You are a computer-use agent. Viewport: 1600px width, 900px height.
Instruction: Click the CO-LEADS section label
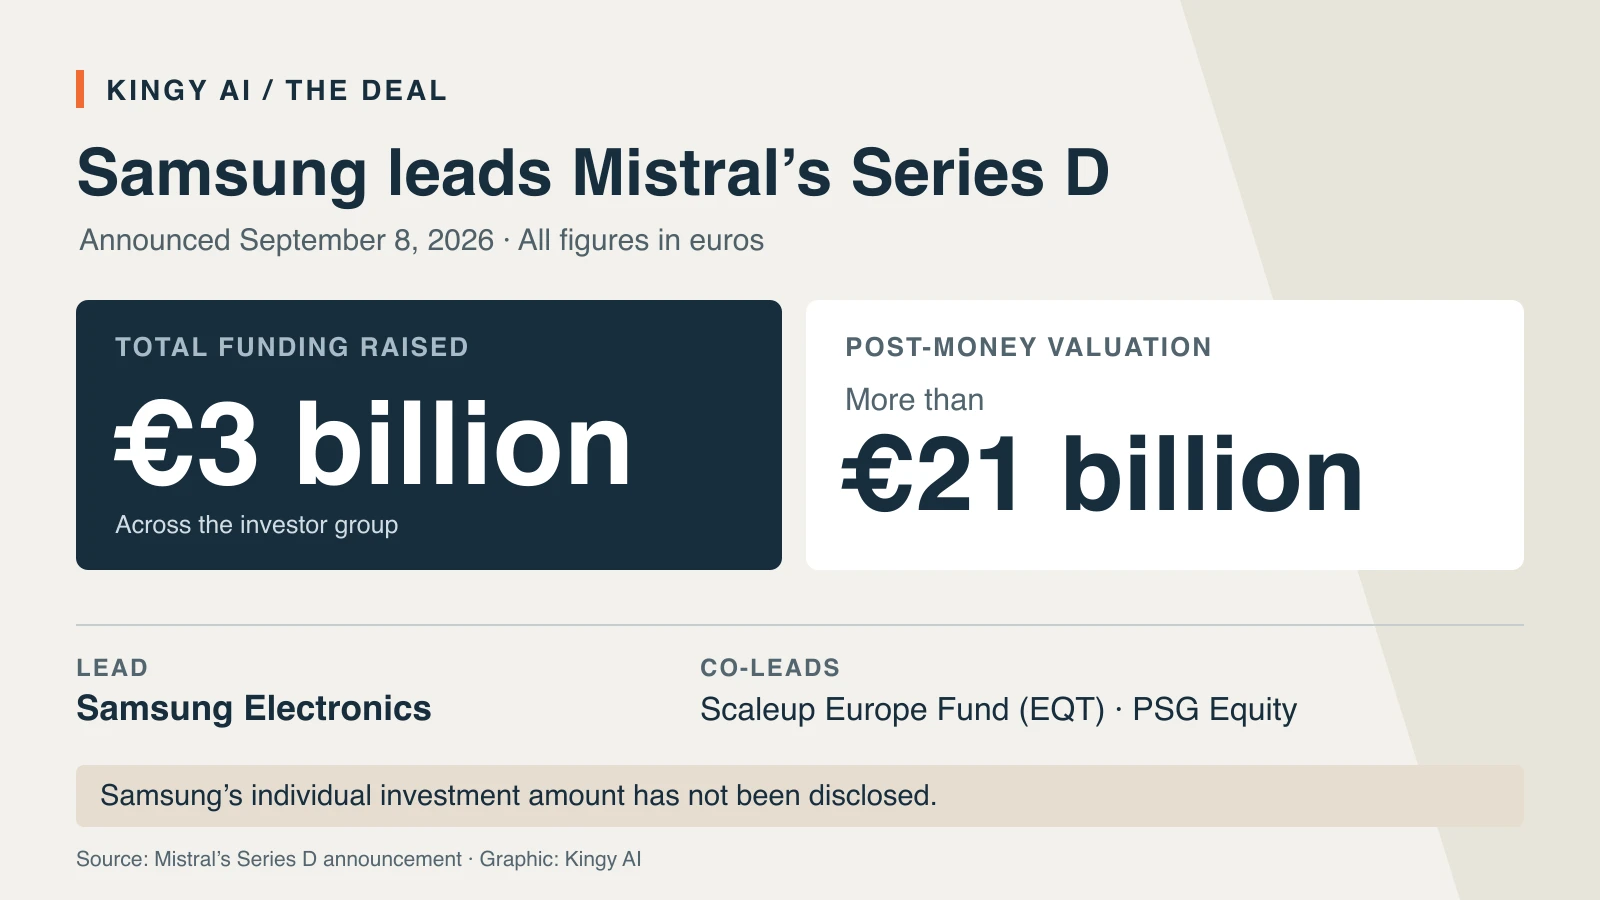(x=770, y=668)
